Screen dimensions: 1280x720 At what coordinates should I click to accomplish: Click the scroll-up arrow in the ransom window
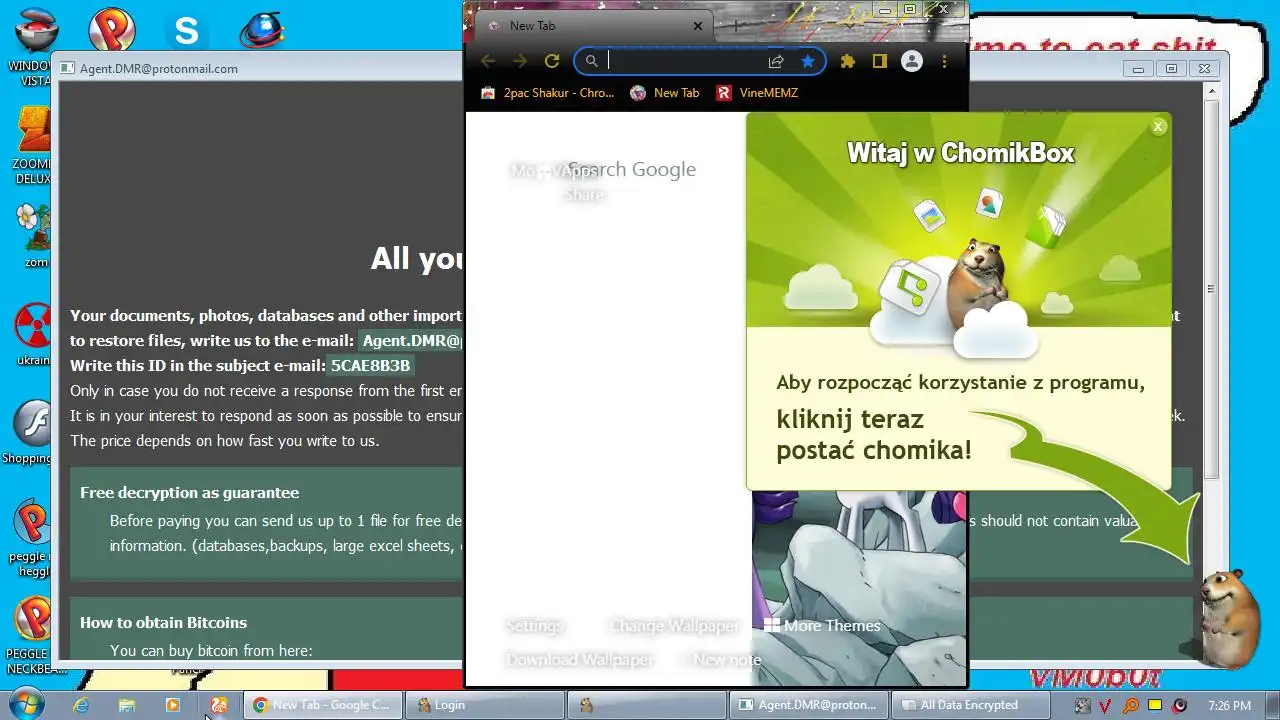coord(1211,91)
